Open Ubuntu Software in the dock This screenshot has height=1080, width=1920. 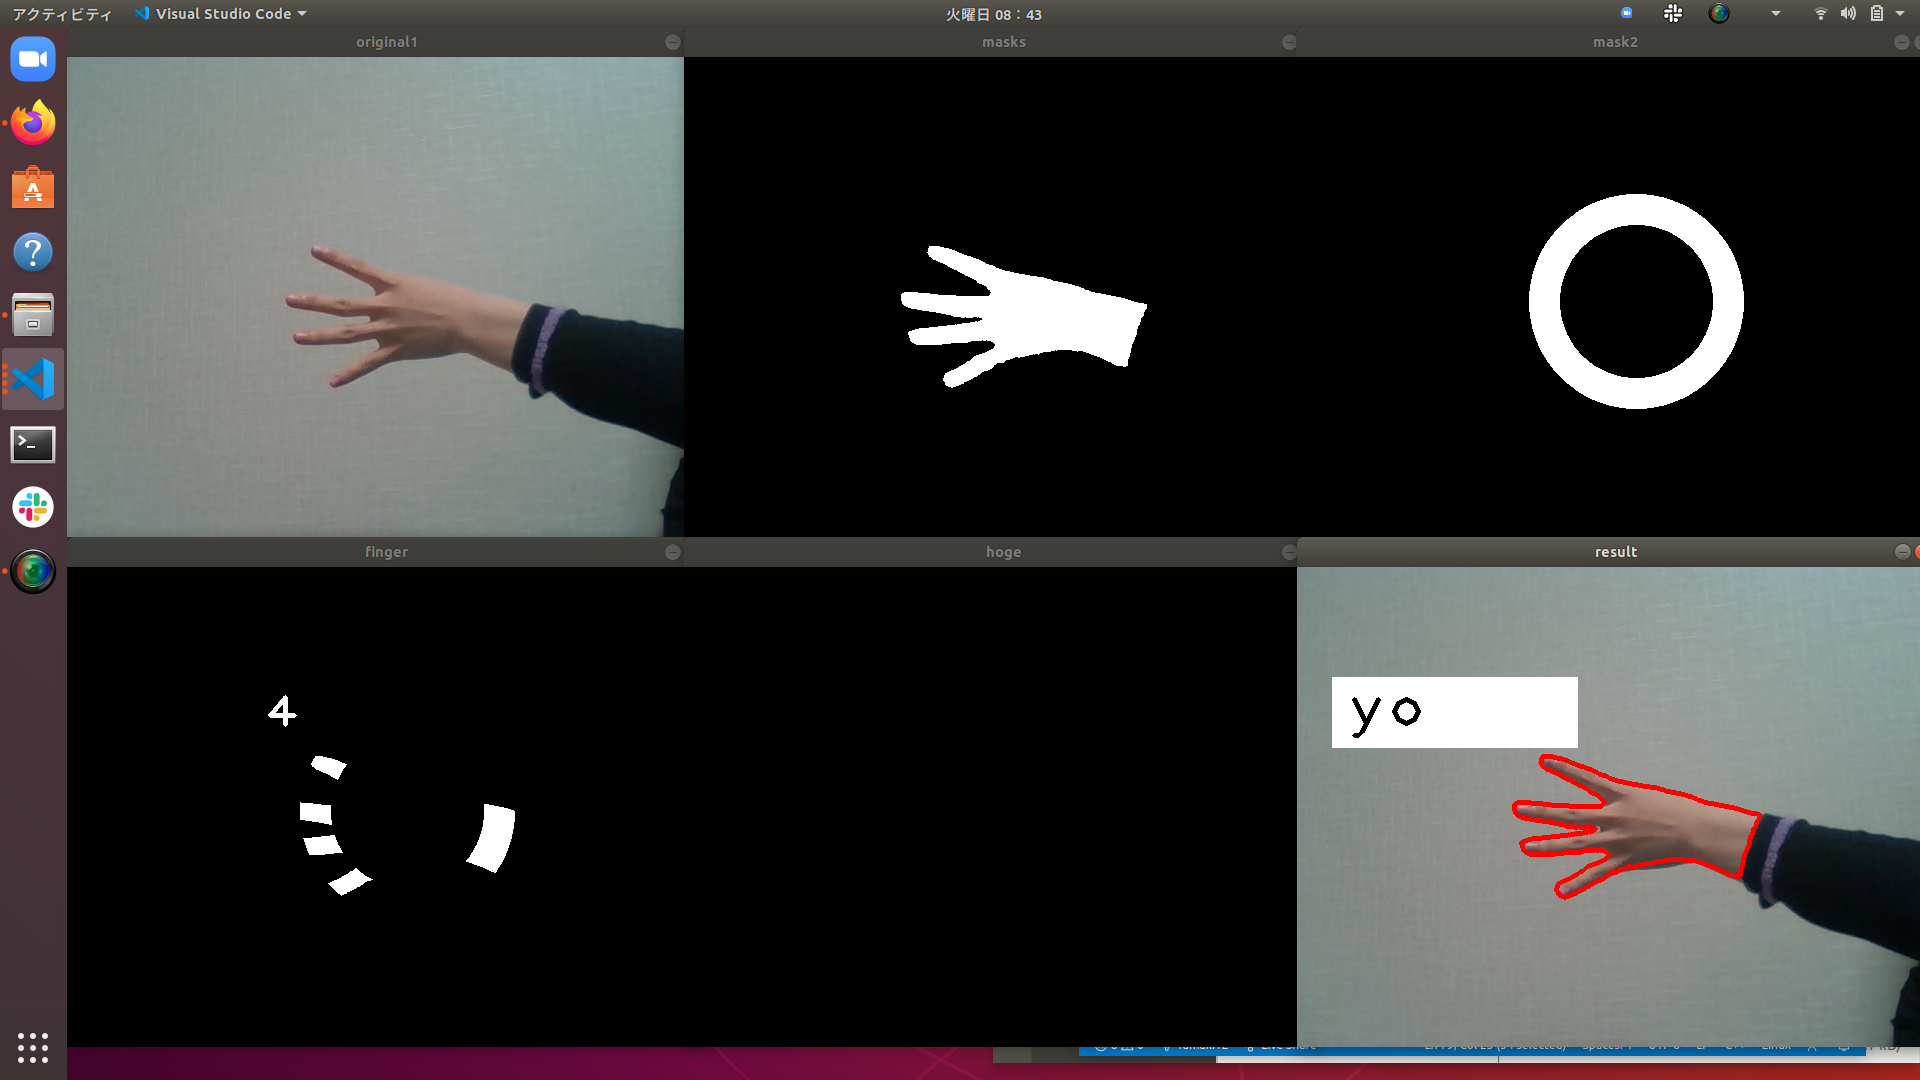point(33,188)
